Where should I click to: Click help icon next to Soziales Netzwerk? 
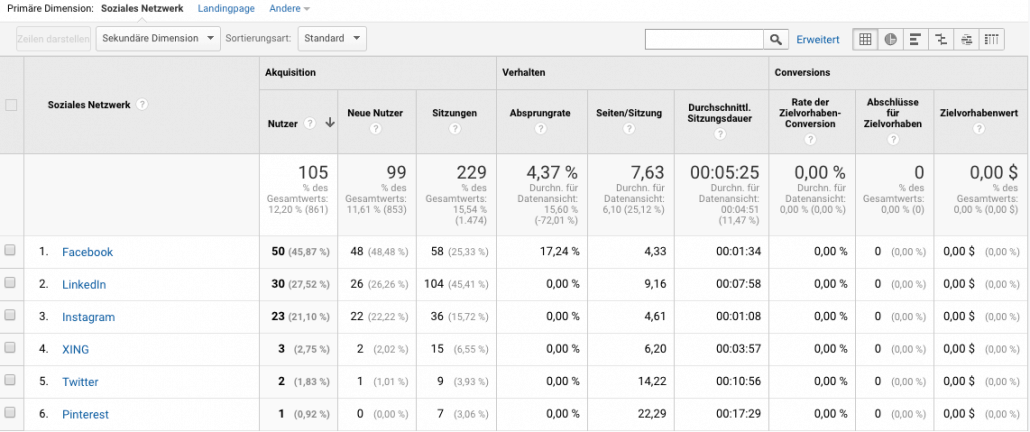click(142, 105)
